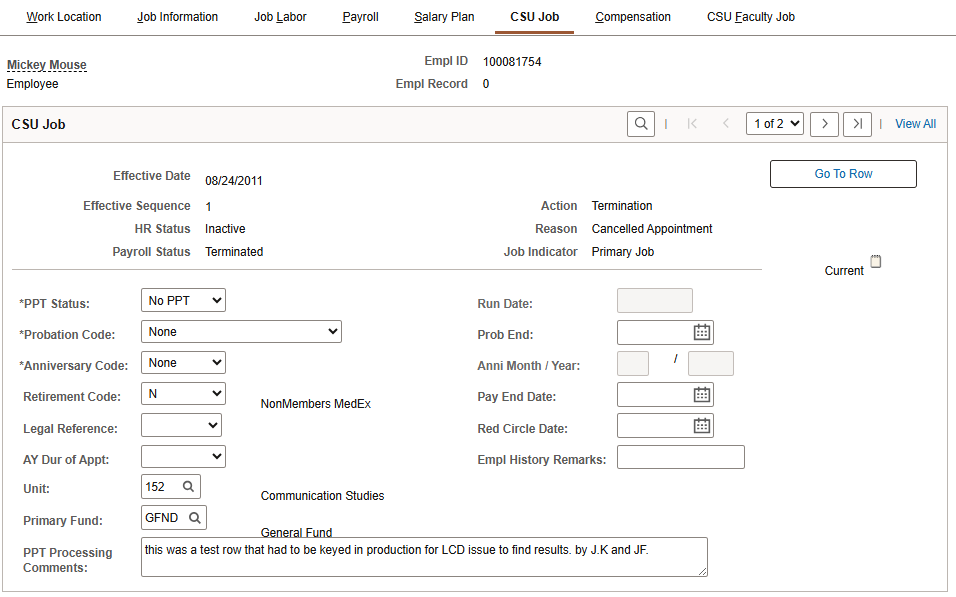Image resolution: width=956 pixels, height=597 pixels.
Task: Expand the row selector 1 of 2 dropdown
Action: pos(775,124)
